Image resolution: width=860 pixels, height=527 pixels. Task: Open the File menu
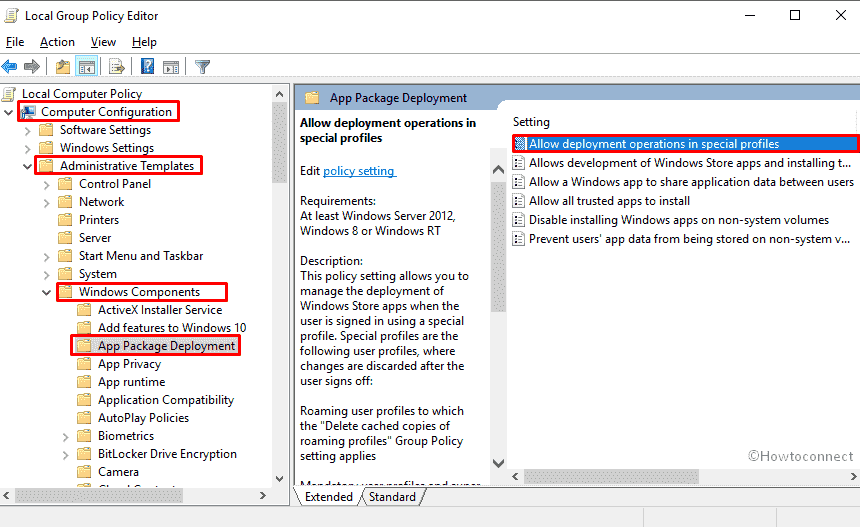click(15, 42)
